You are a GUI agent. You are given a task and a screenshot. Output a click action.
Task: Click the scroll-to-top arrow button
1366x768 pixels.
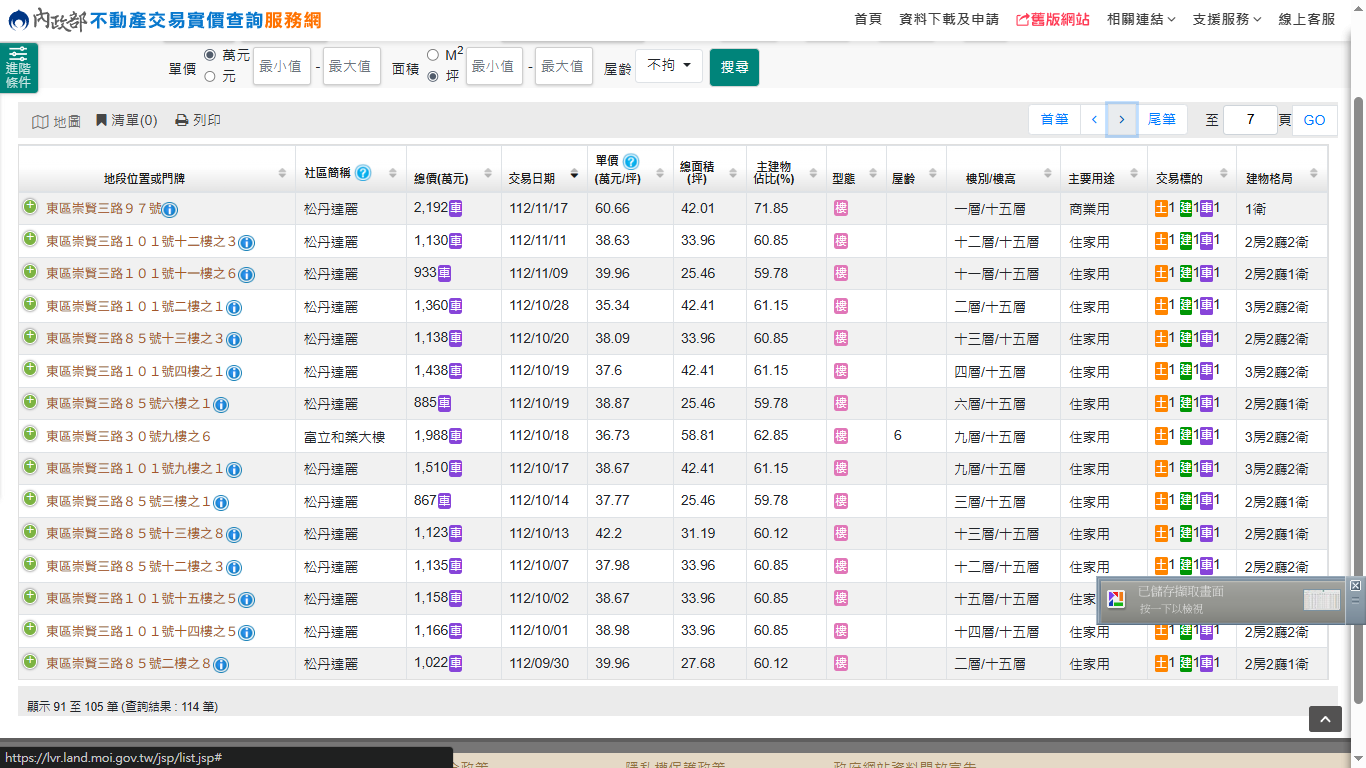click(1325, 719)
